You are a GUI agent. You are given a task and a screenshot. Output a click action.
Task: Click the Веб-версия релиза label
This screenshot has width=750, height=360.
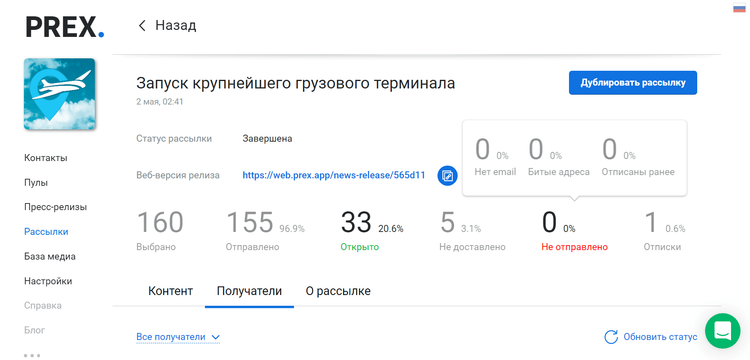click(x=178, y=175)
